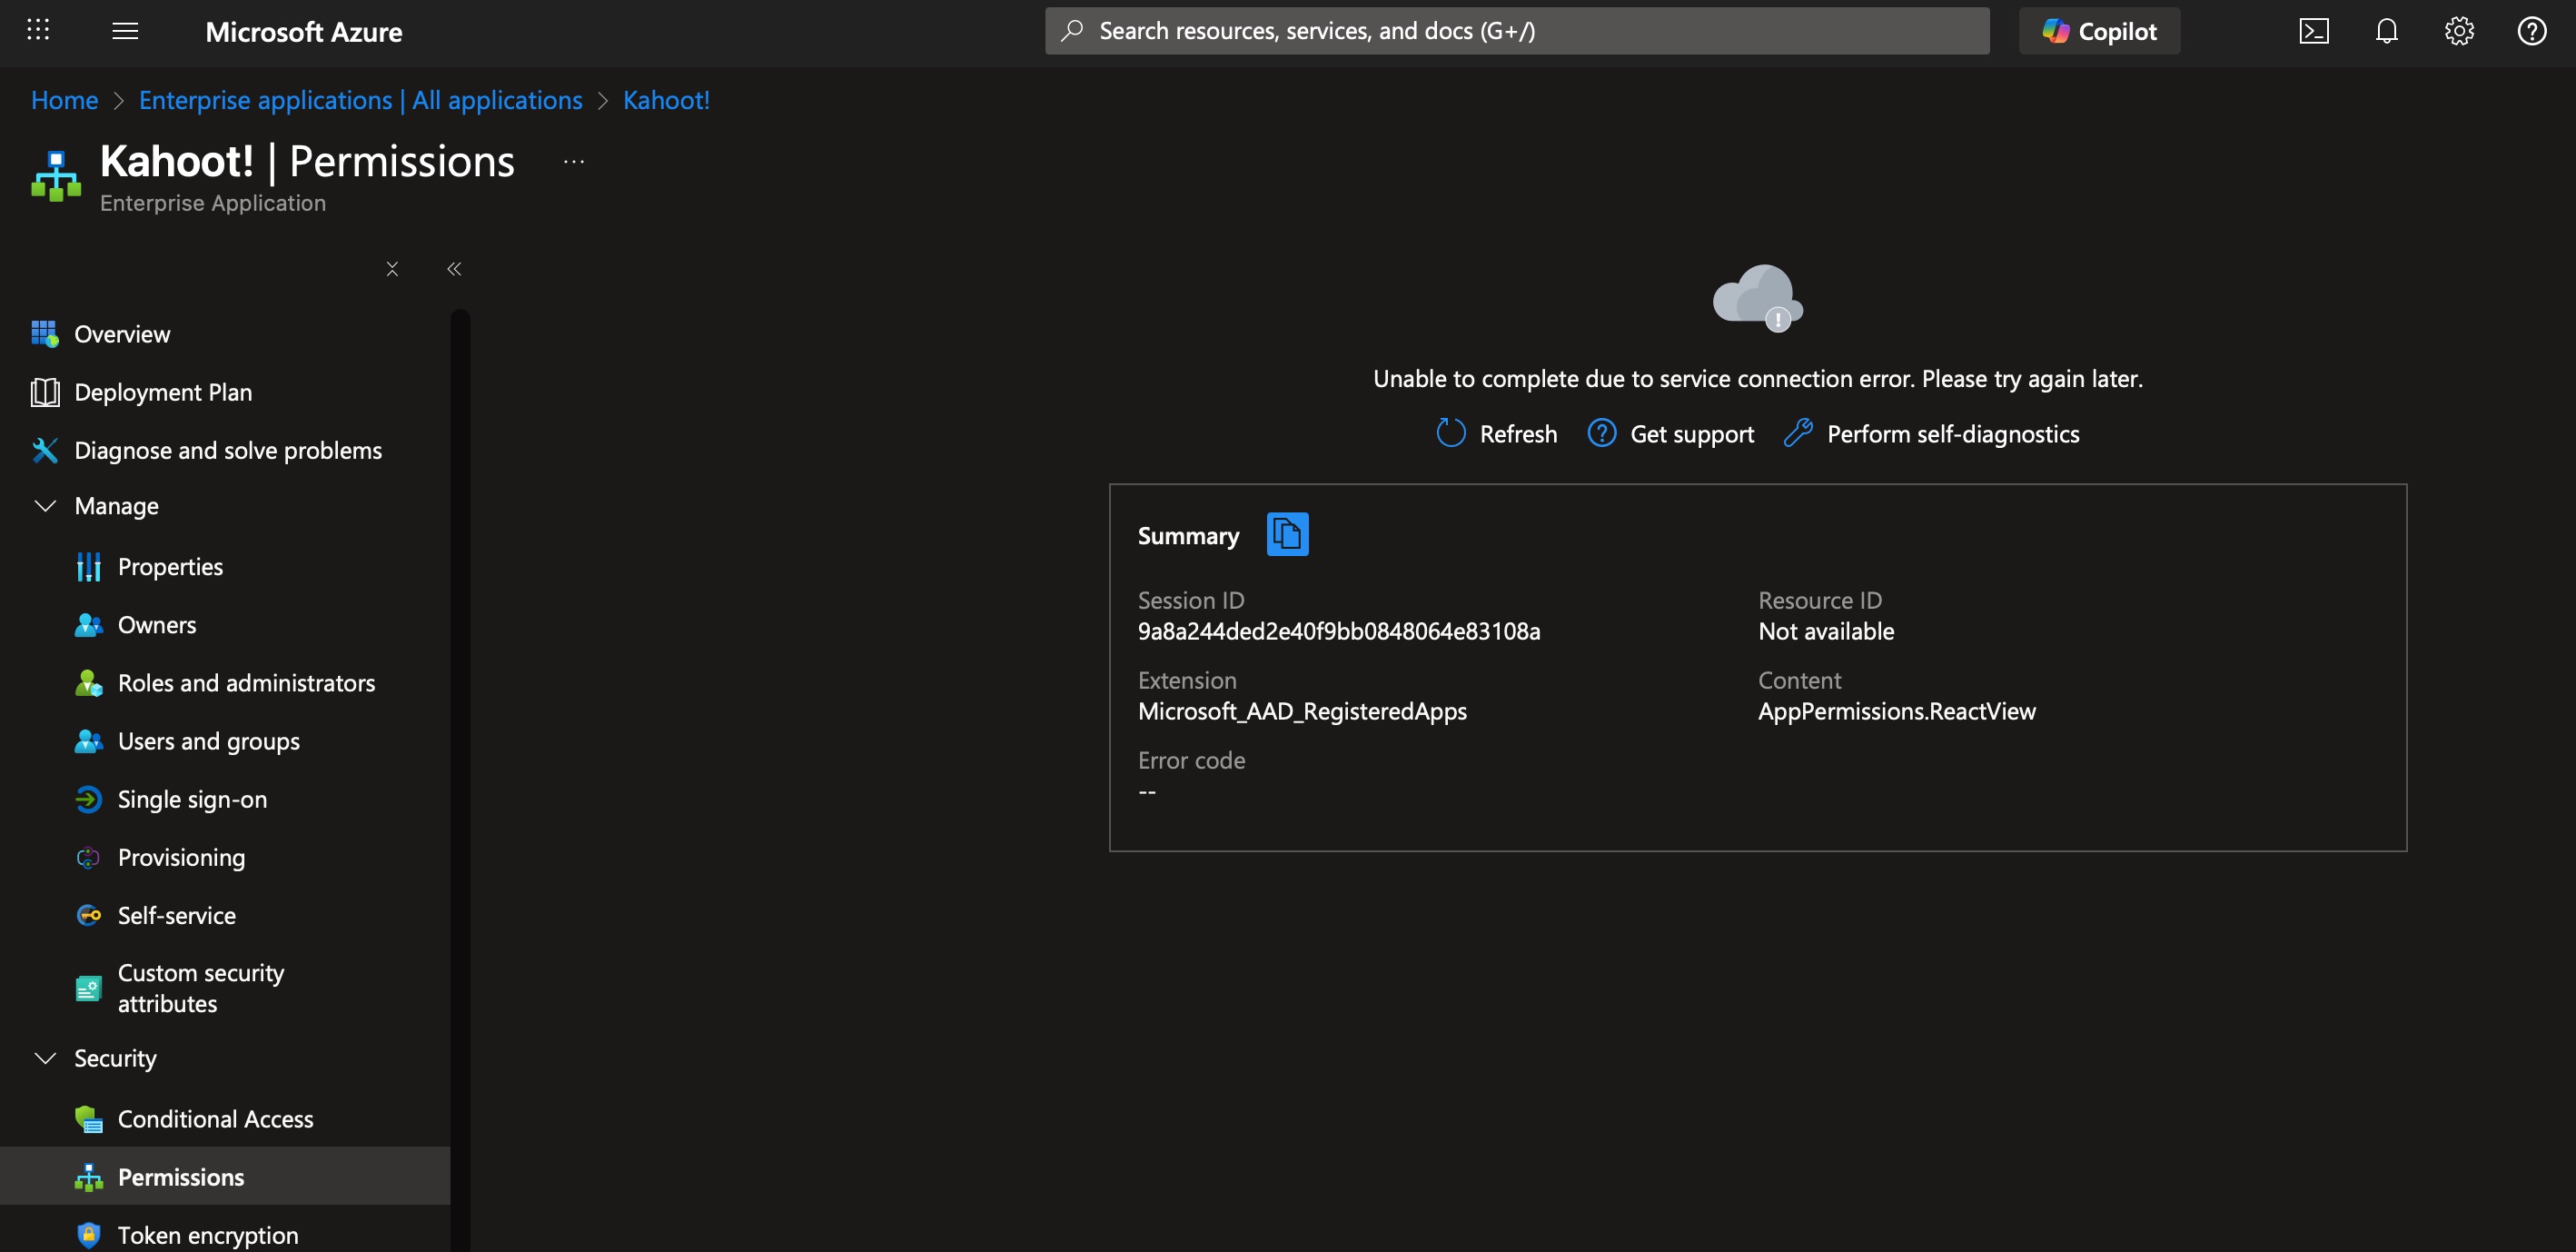Collapse the Manage section
Screen dimensions: 2576x1252
45,506
